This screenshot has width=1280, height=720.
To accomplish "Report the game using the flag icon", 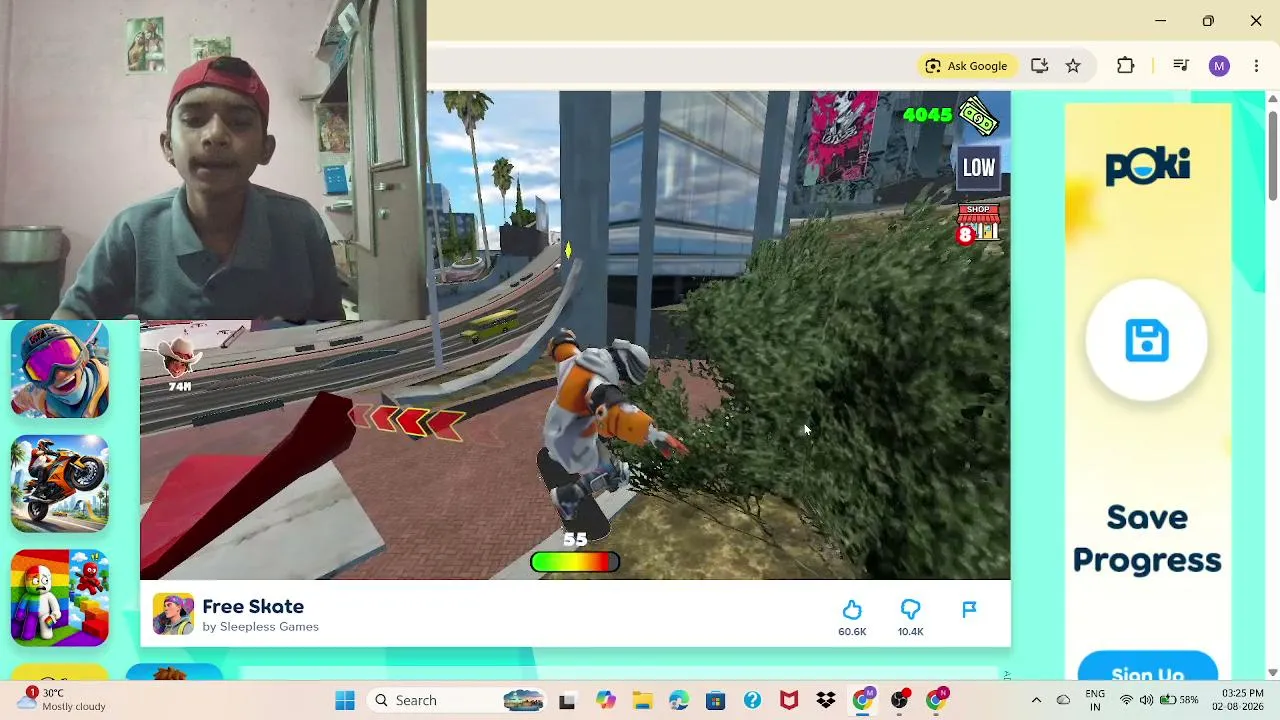I will point(969,609).
